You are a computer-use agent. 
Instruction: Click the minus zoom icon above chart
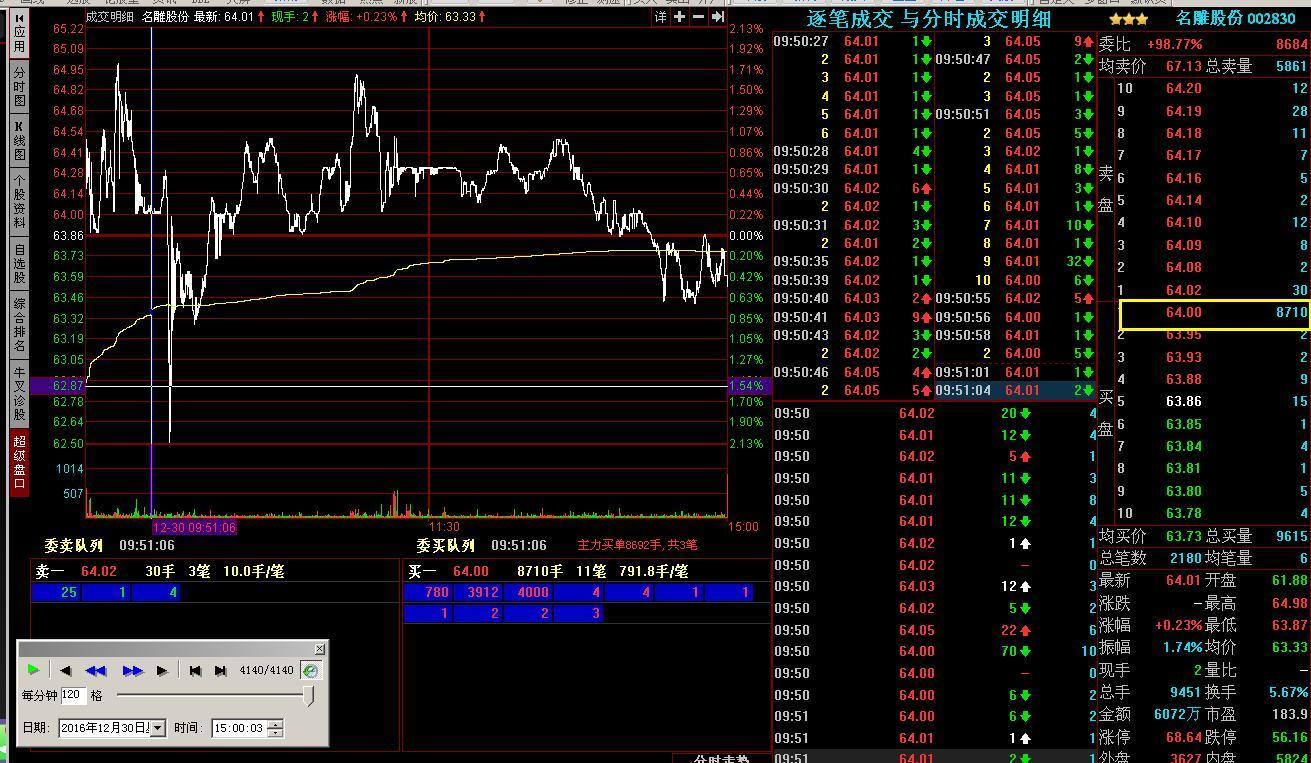click(698, 17)
